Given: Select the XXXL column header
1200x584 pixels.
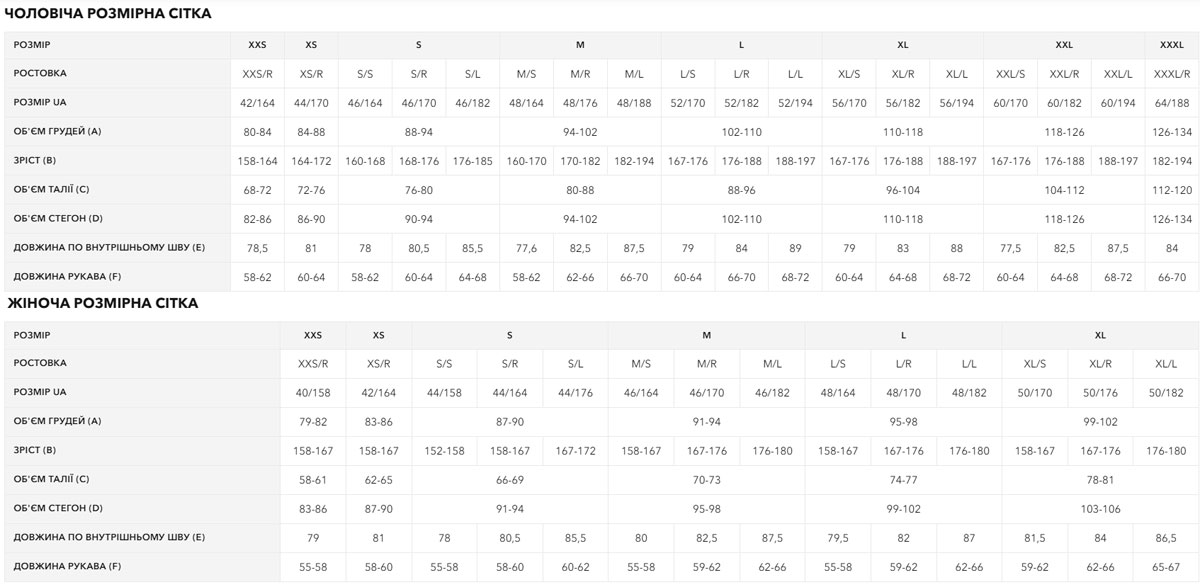Looking at the screenshot, I should pyautogui.click(x=1171, y=45).
